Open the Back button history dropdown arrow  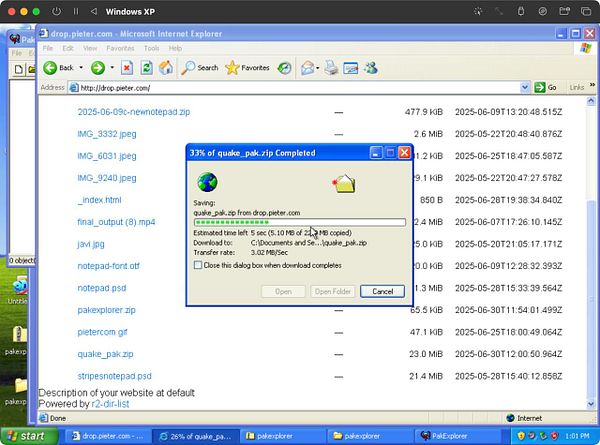point(81,68)
